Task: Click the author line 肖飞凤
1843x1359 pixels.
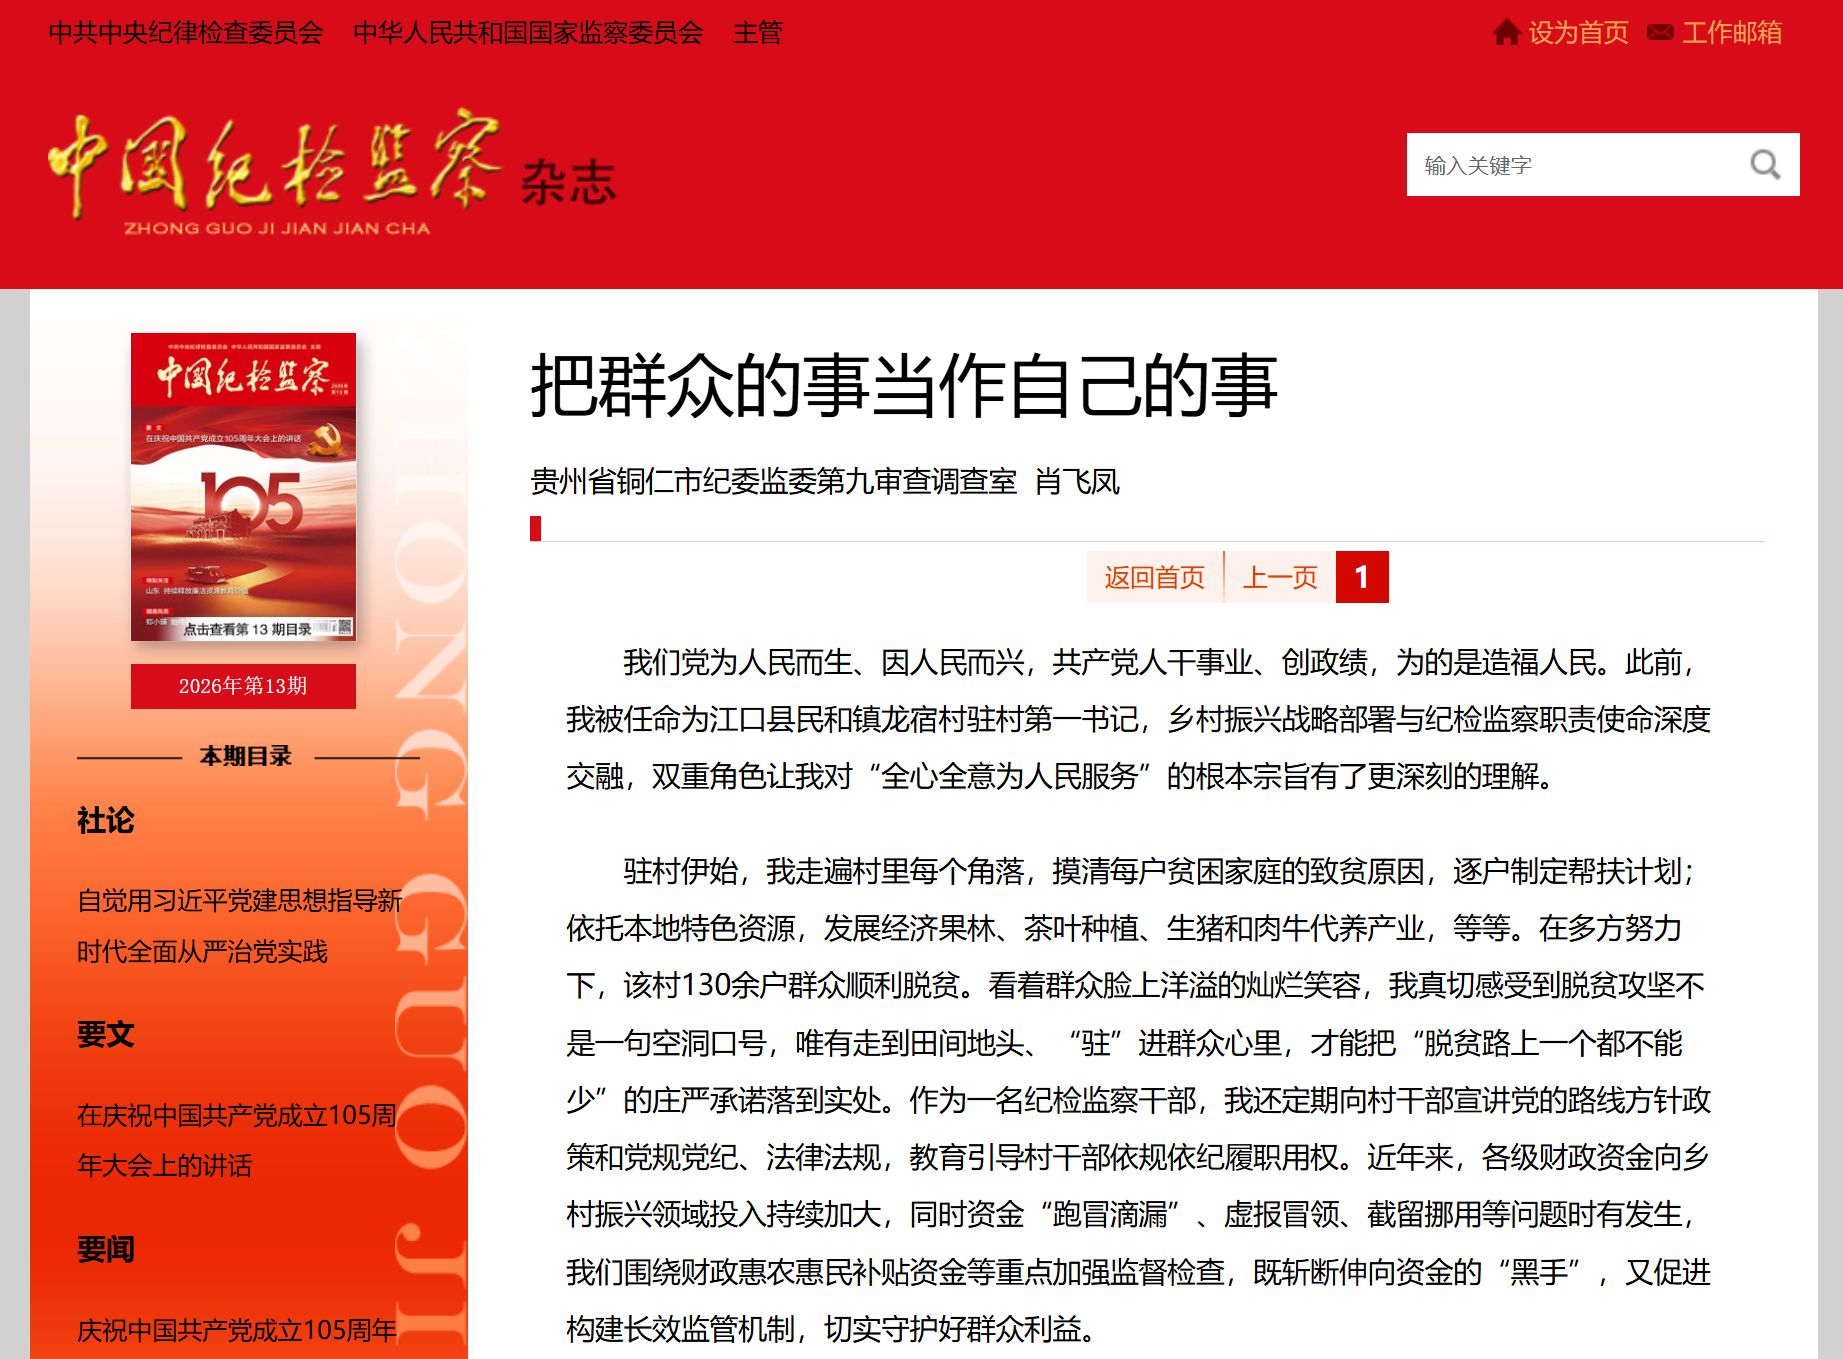Action: (1077, 482)
